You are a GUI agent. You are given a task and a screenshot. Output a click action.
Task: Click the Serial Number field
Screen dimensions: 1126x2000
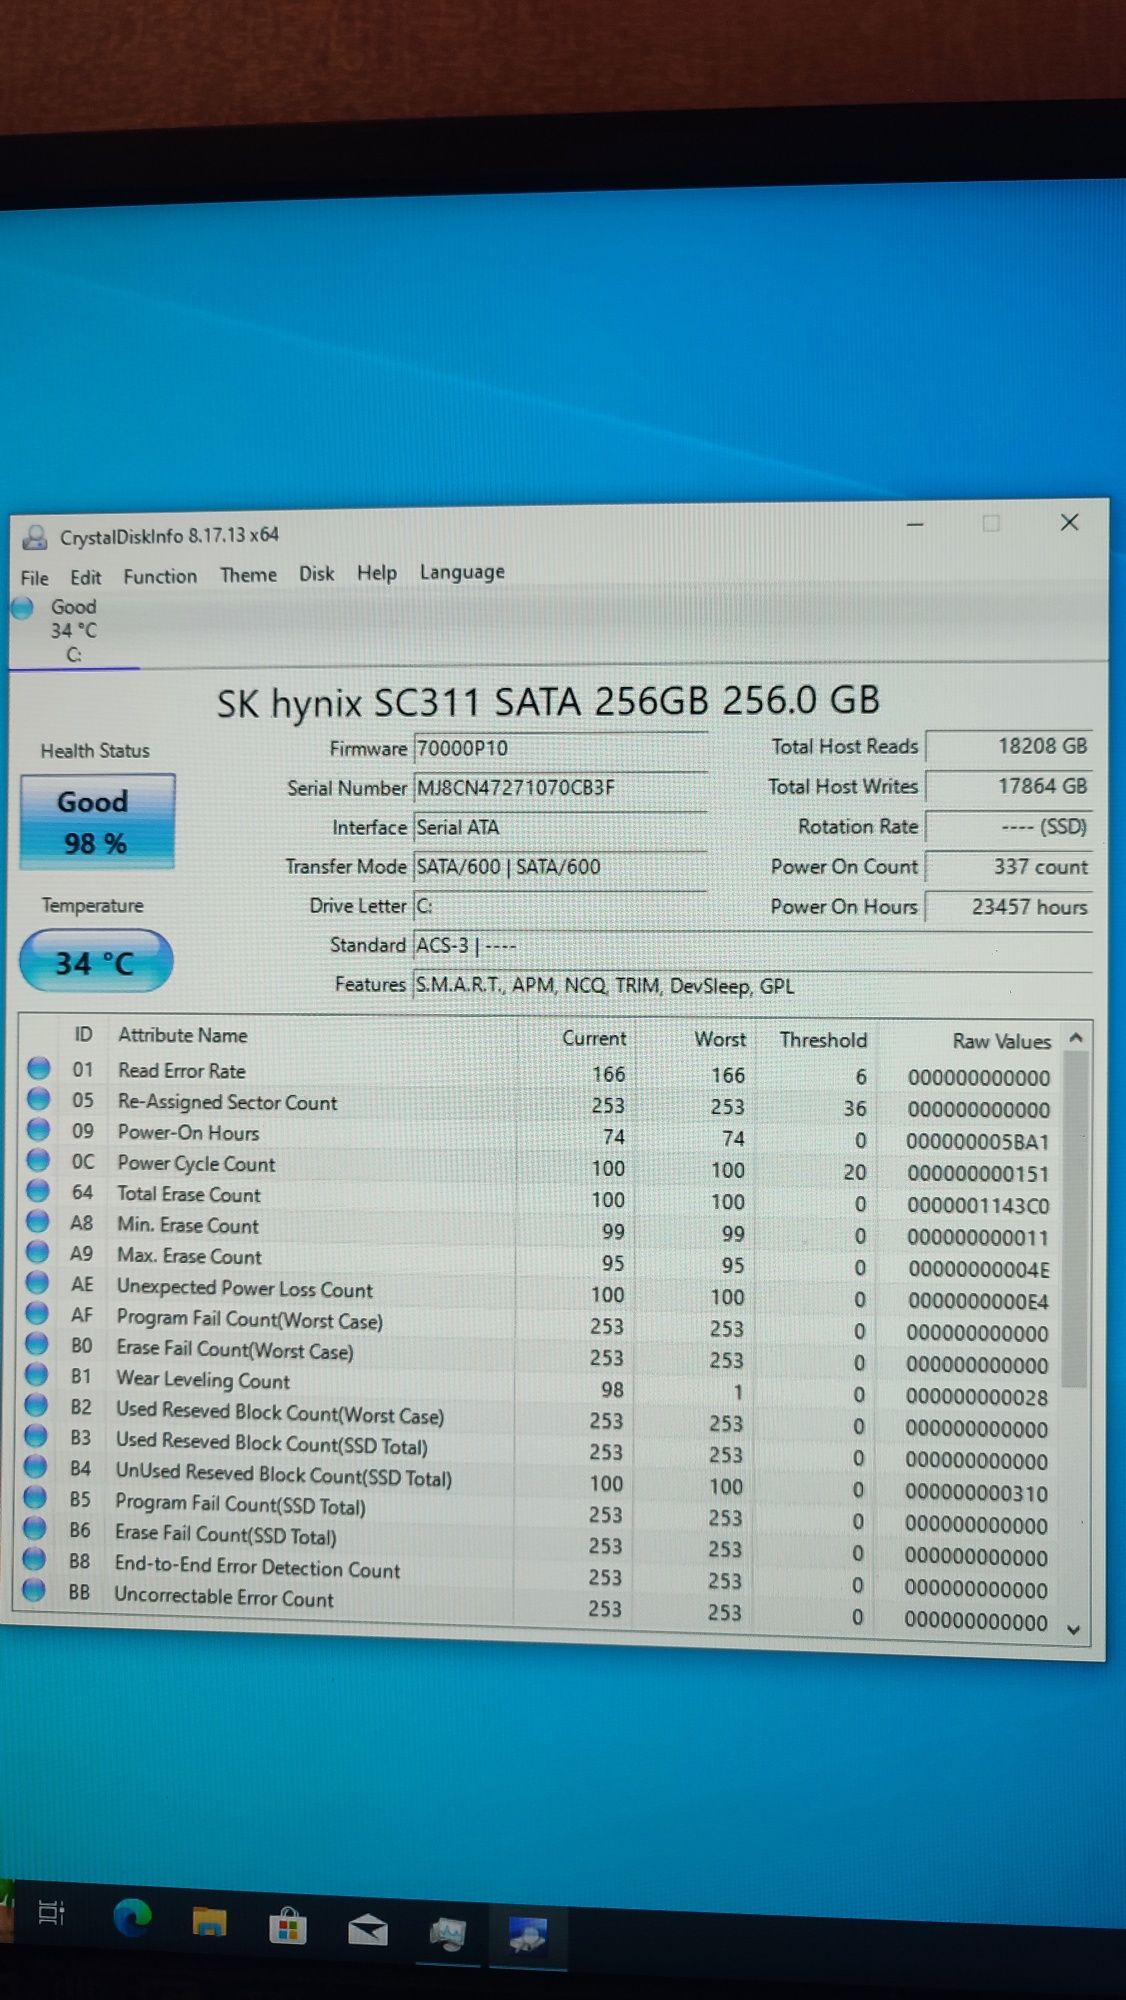[560, 787]
